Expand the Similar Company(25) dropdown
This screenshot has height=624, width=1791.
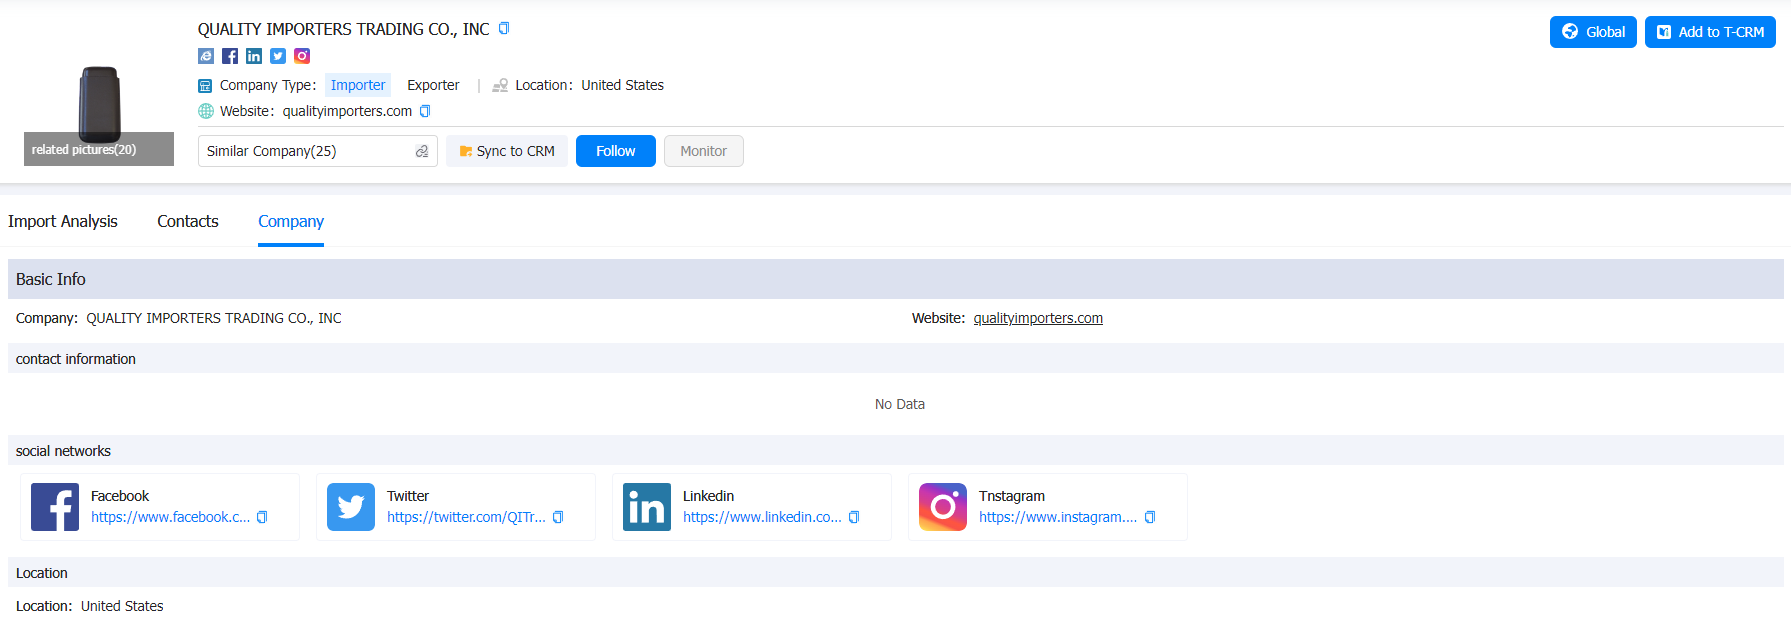pyautogui.click(x=318, y=151)
